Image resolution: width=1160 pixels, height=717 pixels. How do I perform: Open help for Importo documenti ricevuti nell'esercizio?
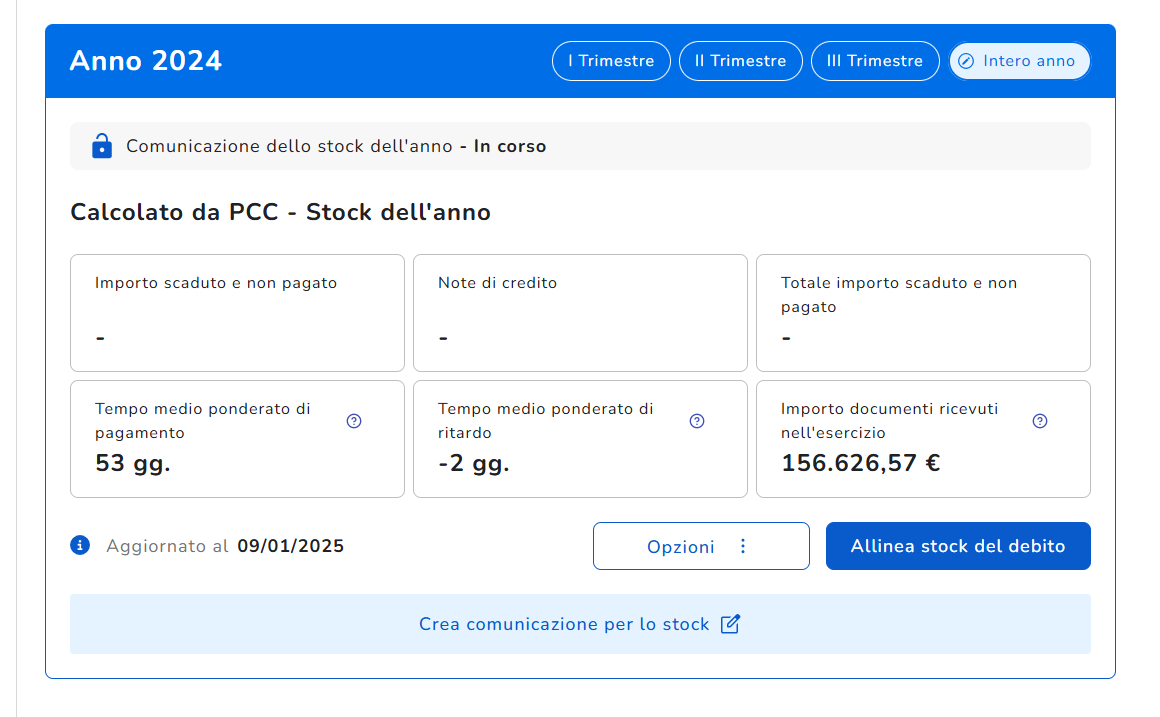tap(1039, 421)
